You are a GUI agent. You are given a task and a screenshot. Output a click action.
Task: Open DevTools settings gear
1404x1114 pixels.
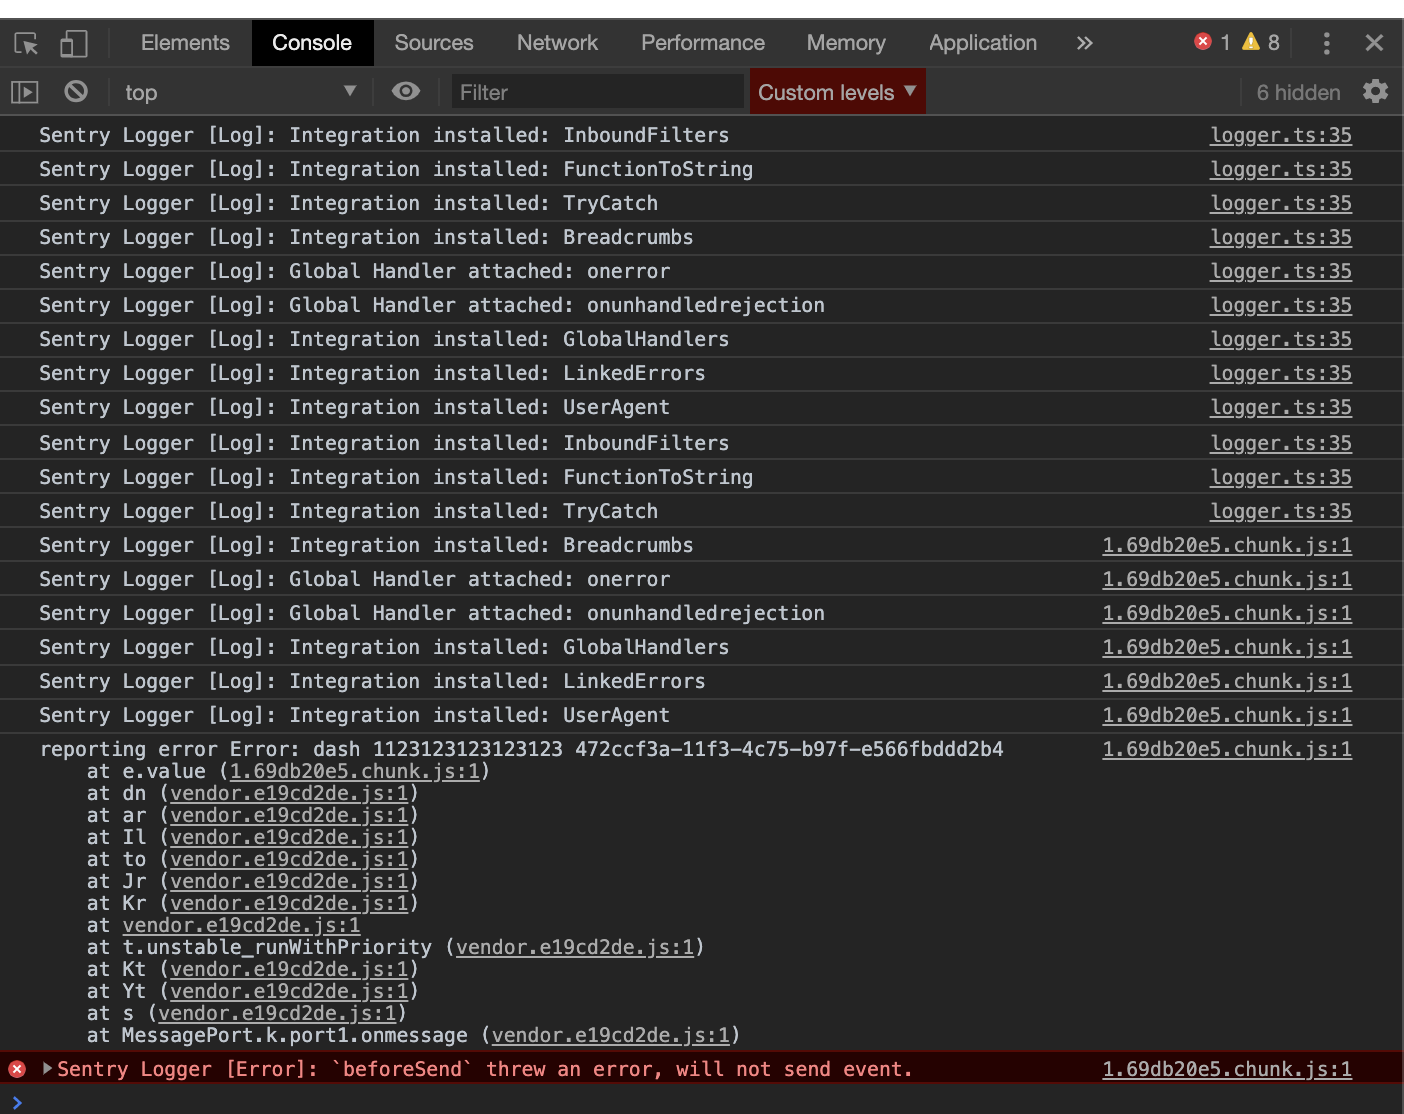point(1376,91)
